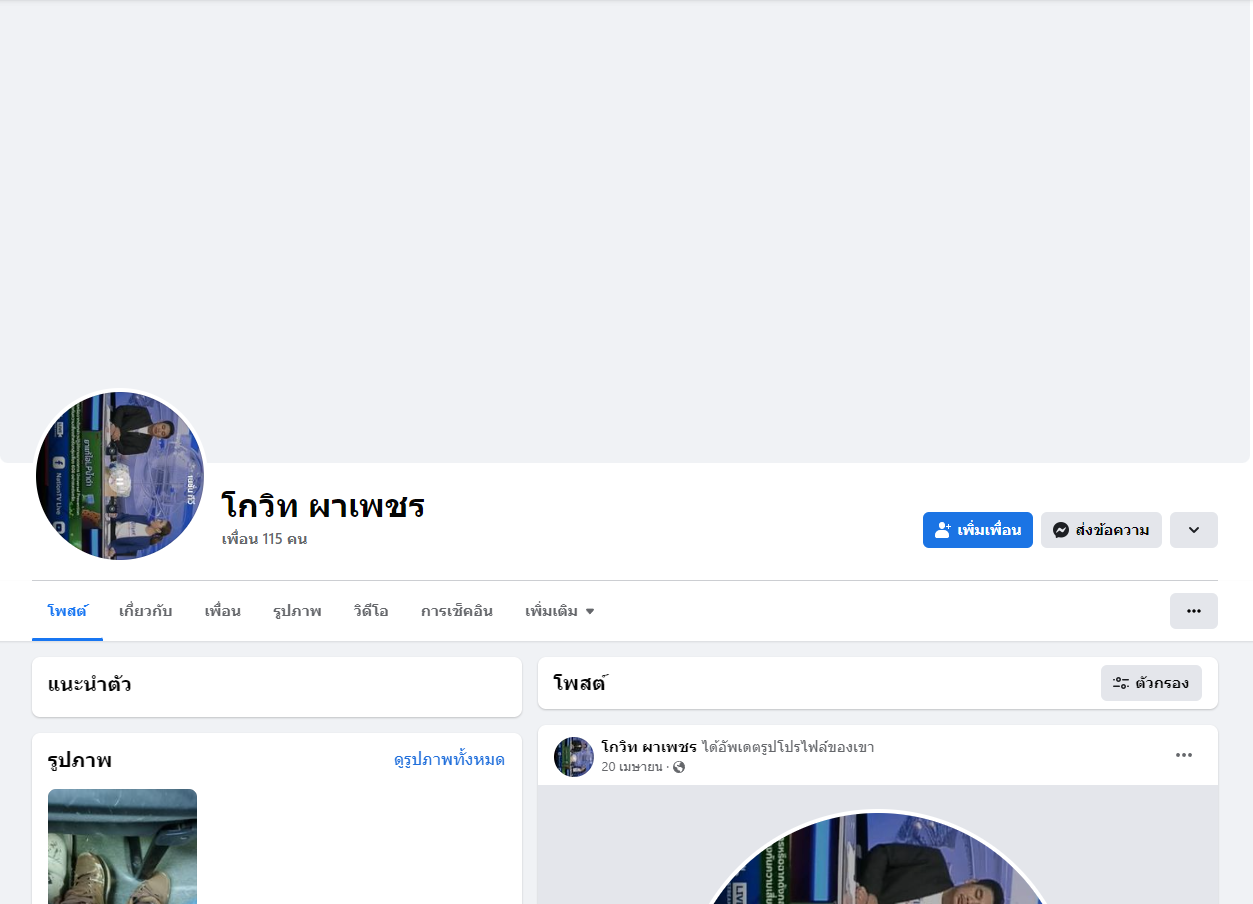Open the การเช็คอิน tab
Image resolution: width=1253 pixels, height=904 pixels.
click(456, 611)
